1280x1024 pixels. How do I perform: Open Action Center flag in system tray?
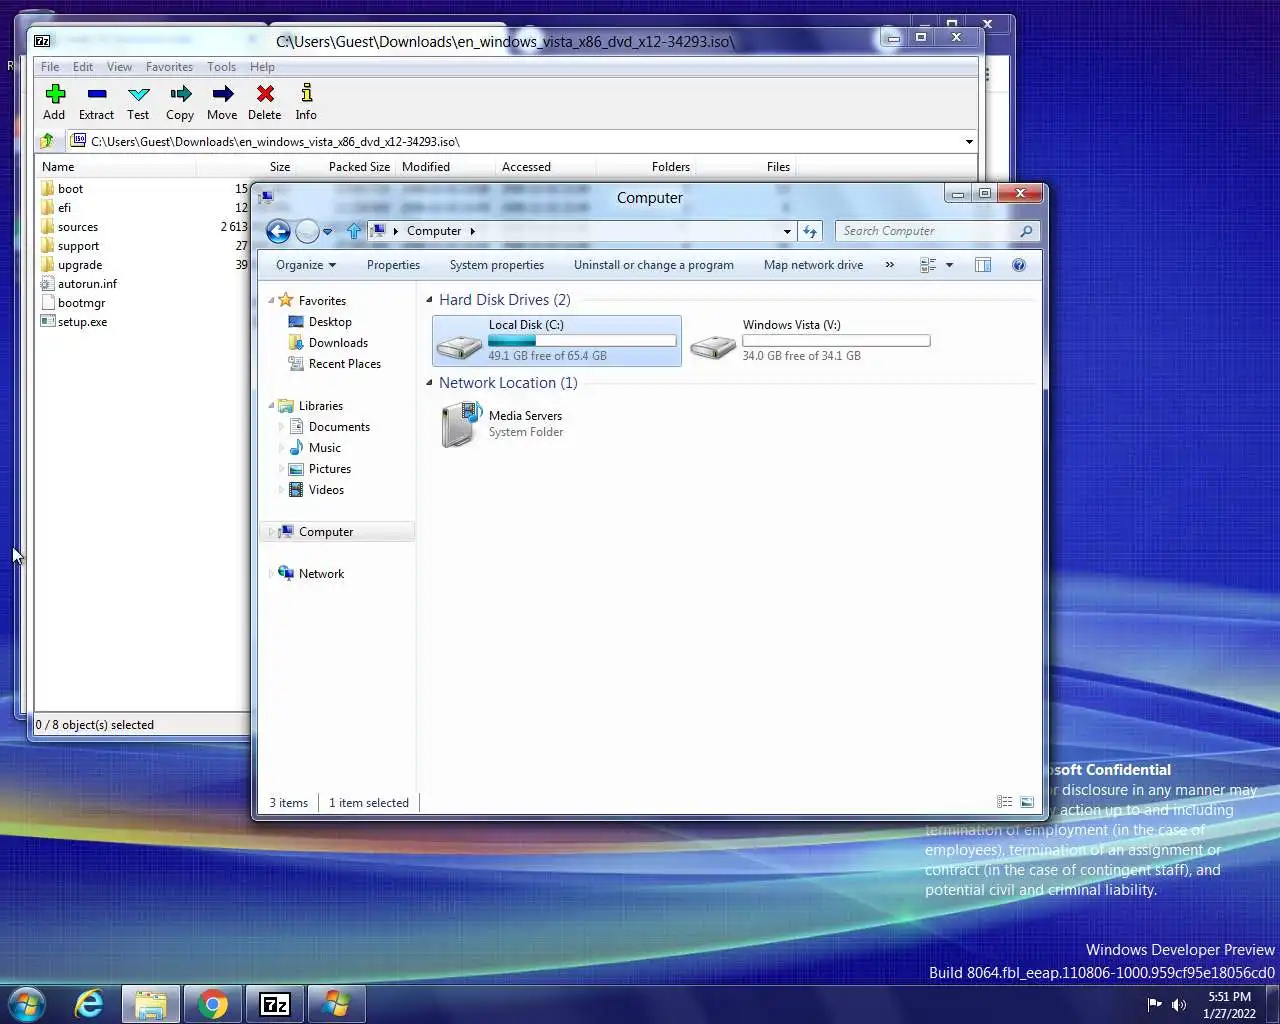click(x=1154, y=1005)
